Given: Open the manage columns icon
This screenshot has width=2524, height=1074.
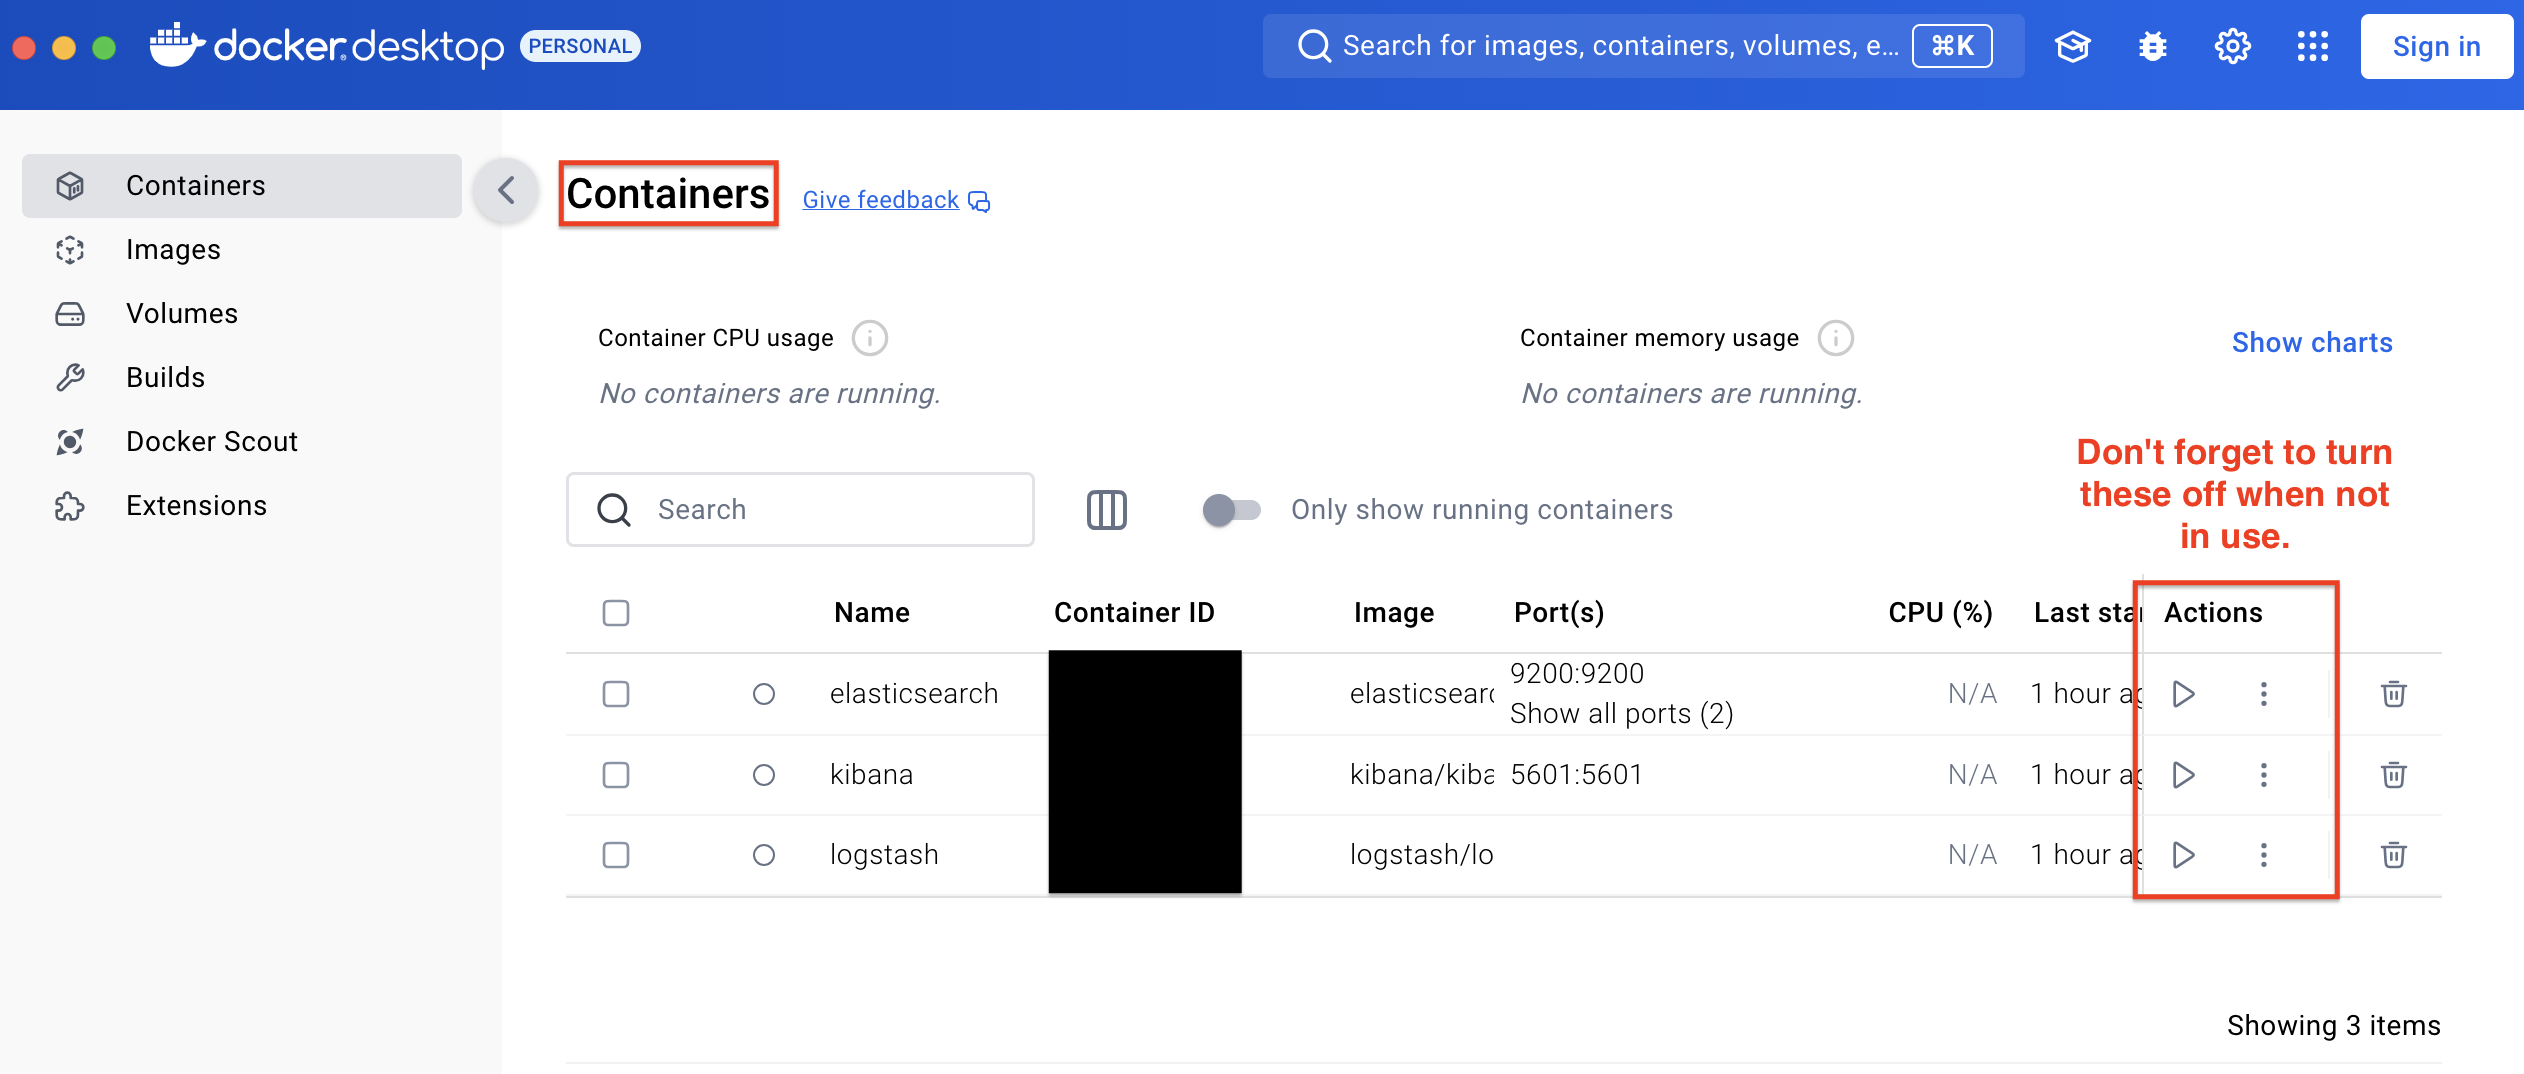Looking at the screenshot, I should 1106,510.
